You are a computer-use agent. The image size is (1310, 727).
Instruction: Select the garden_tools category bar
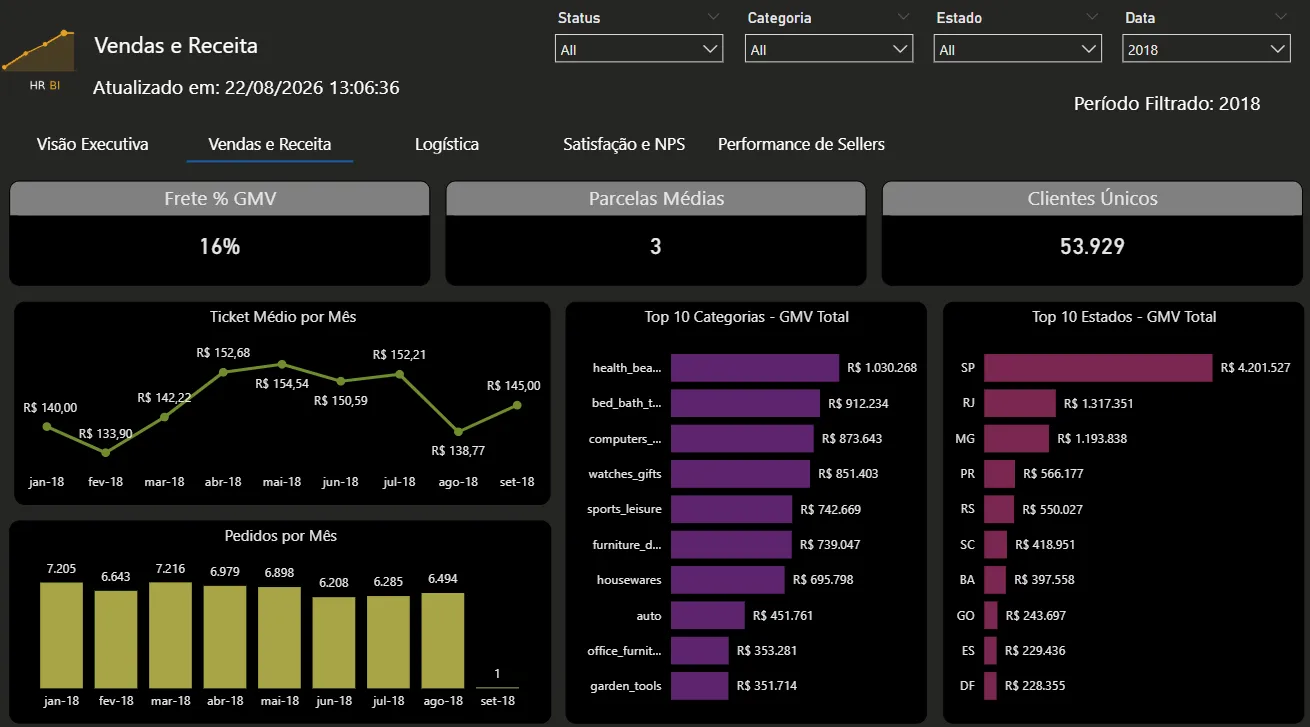(x=700, y=685)
